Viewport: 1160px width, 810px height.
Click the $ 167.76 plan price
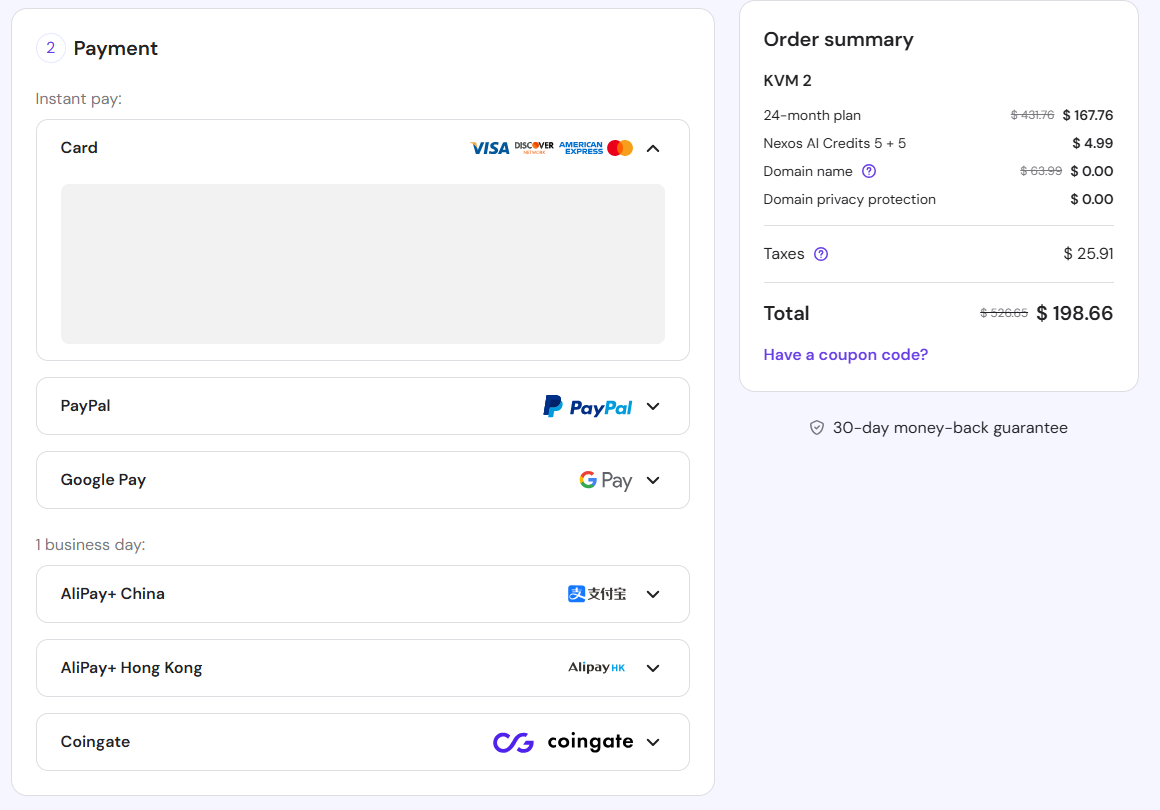(x=1088, y=115)
